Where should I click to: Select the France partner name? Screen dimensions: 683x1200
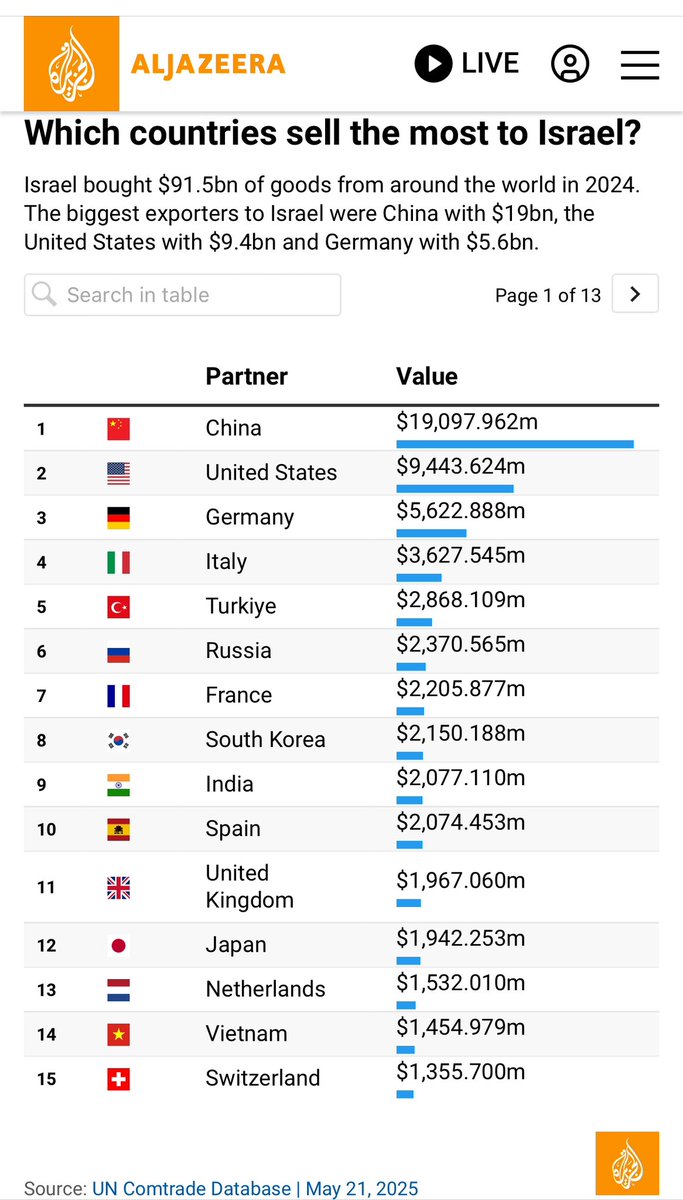(x=238, y=695)
